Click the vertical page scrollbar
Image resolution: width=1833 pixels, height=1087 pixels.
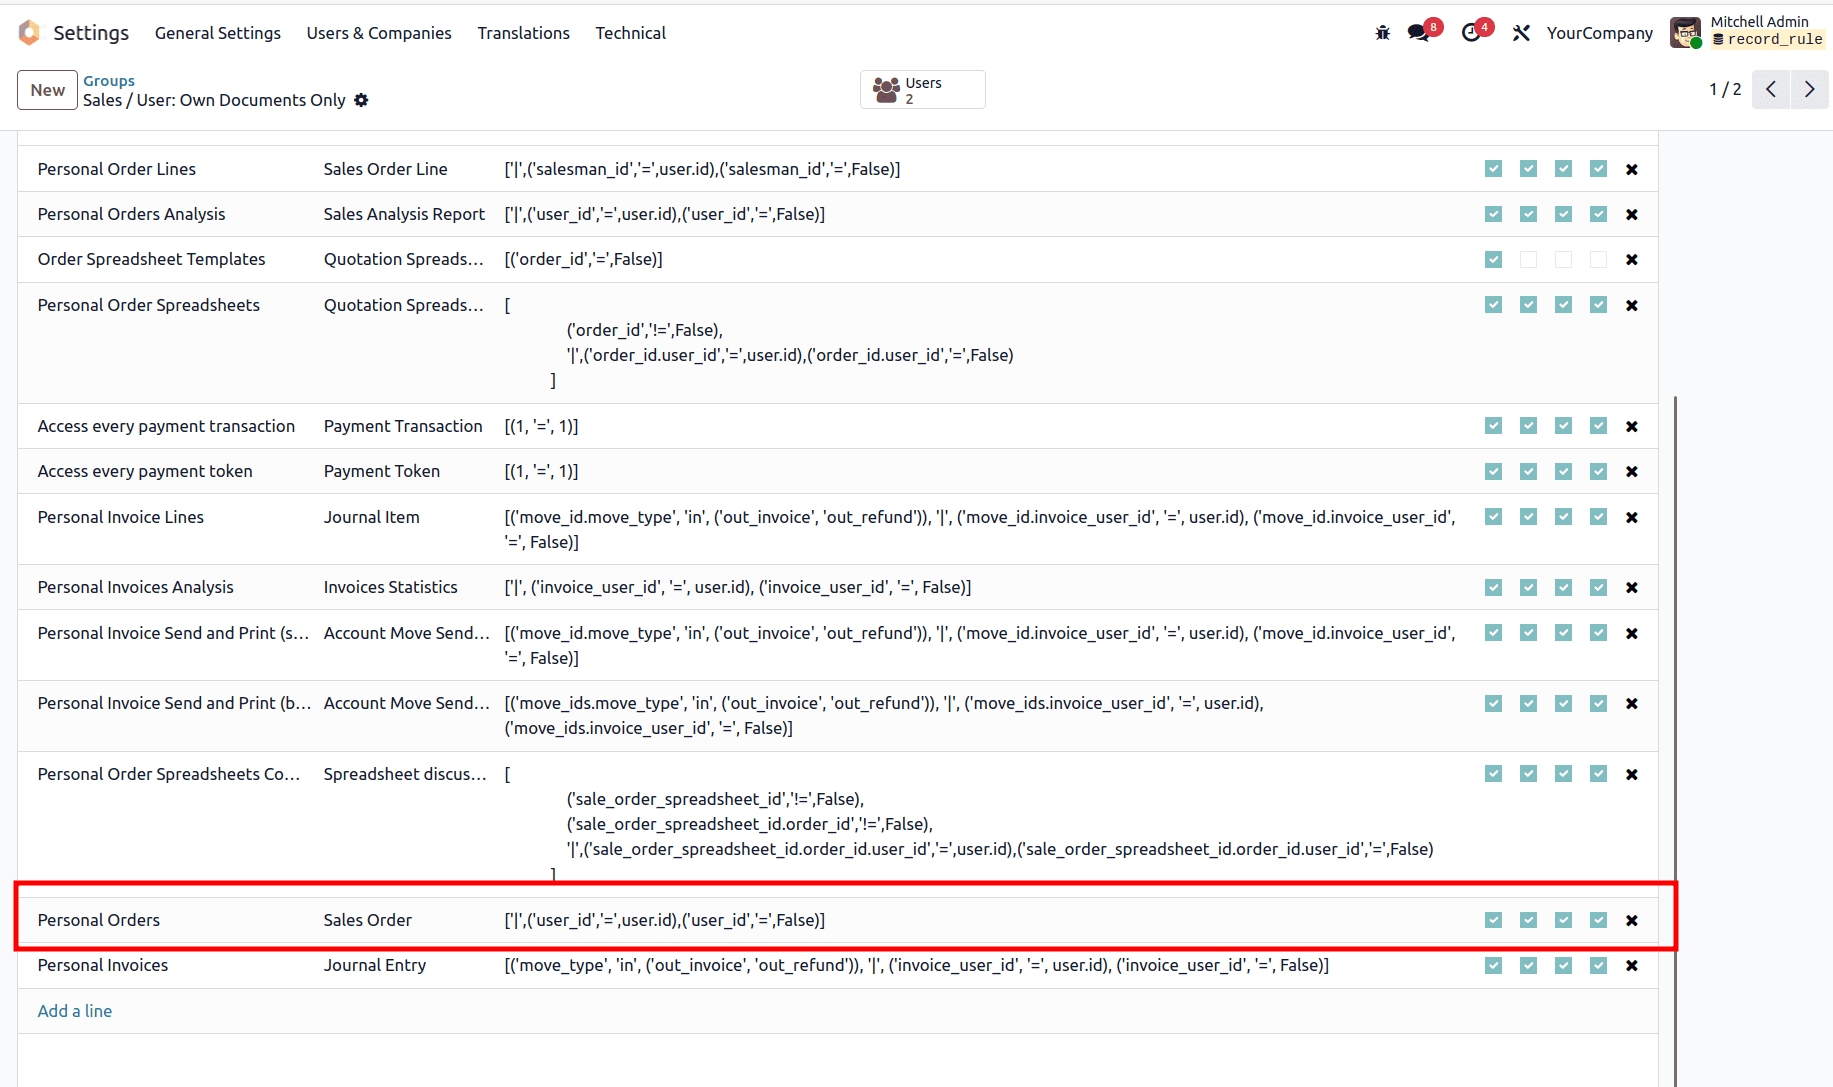tap(1675, 741)
